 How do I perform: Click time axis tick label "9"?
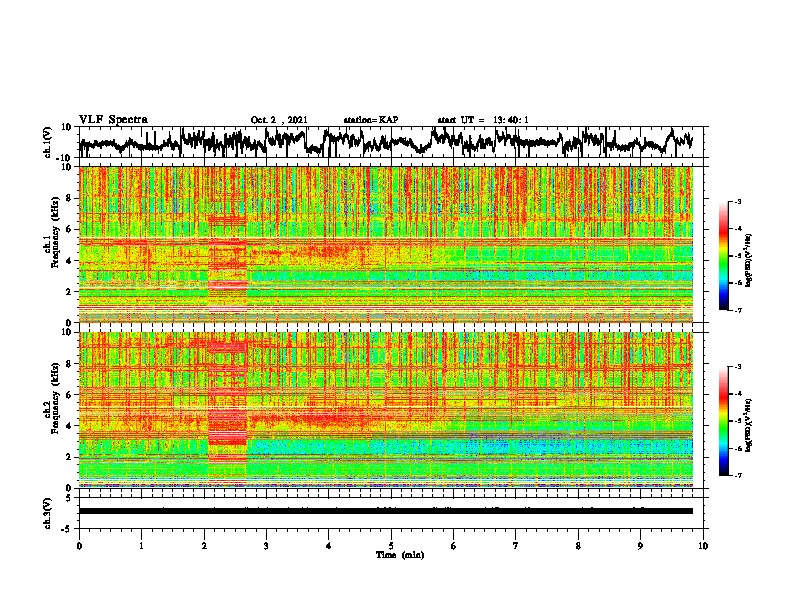point(640,546)
